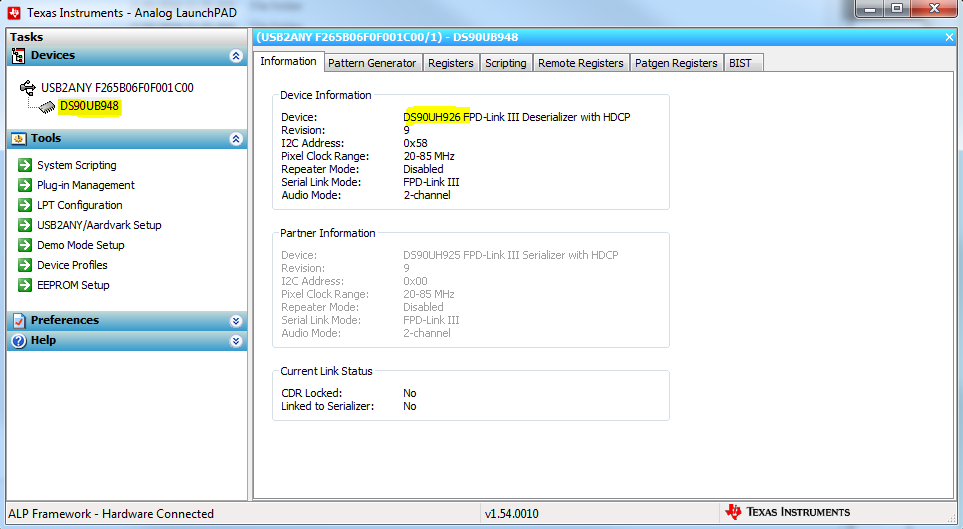Open USB2ANY/Aardvark Setup
This screenshot has height=529, width=963.
click(x=99, y=225)
